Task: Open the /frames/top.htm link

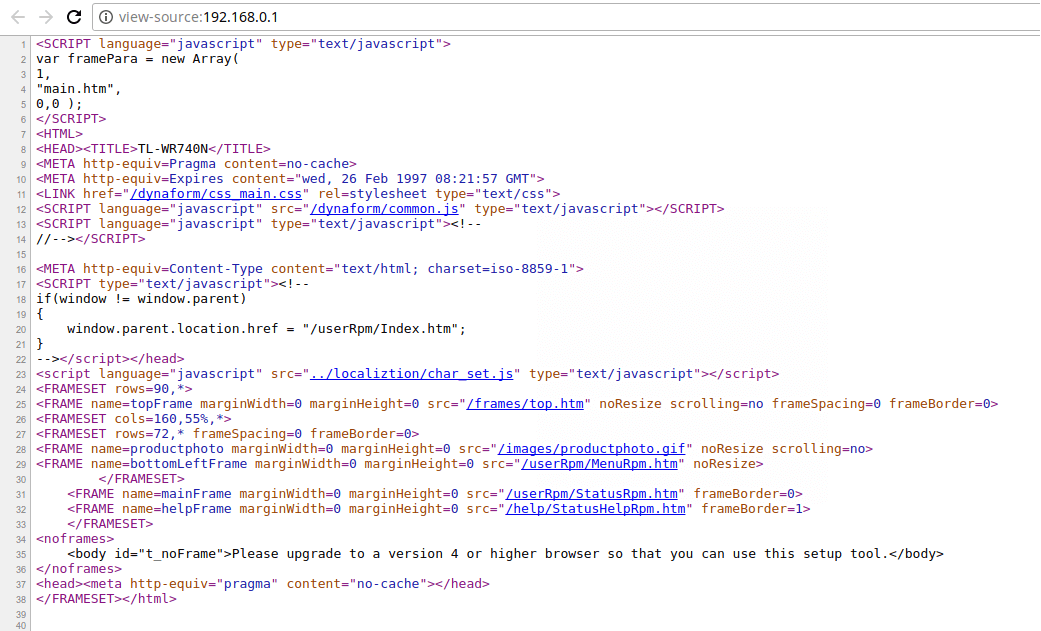Action: click(524, 404)
